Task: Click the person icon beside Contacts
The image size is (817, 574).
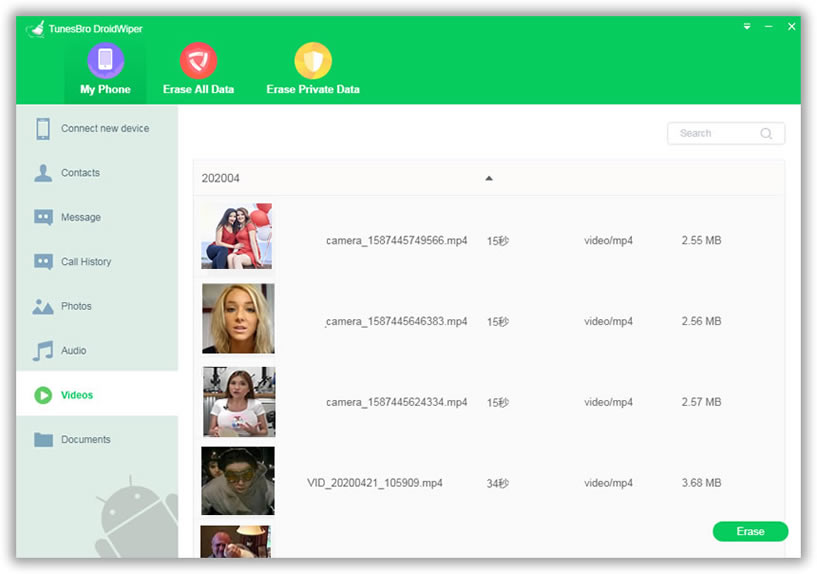Action: (43, 173)
